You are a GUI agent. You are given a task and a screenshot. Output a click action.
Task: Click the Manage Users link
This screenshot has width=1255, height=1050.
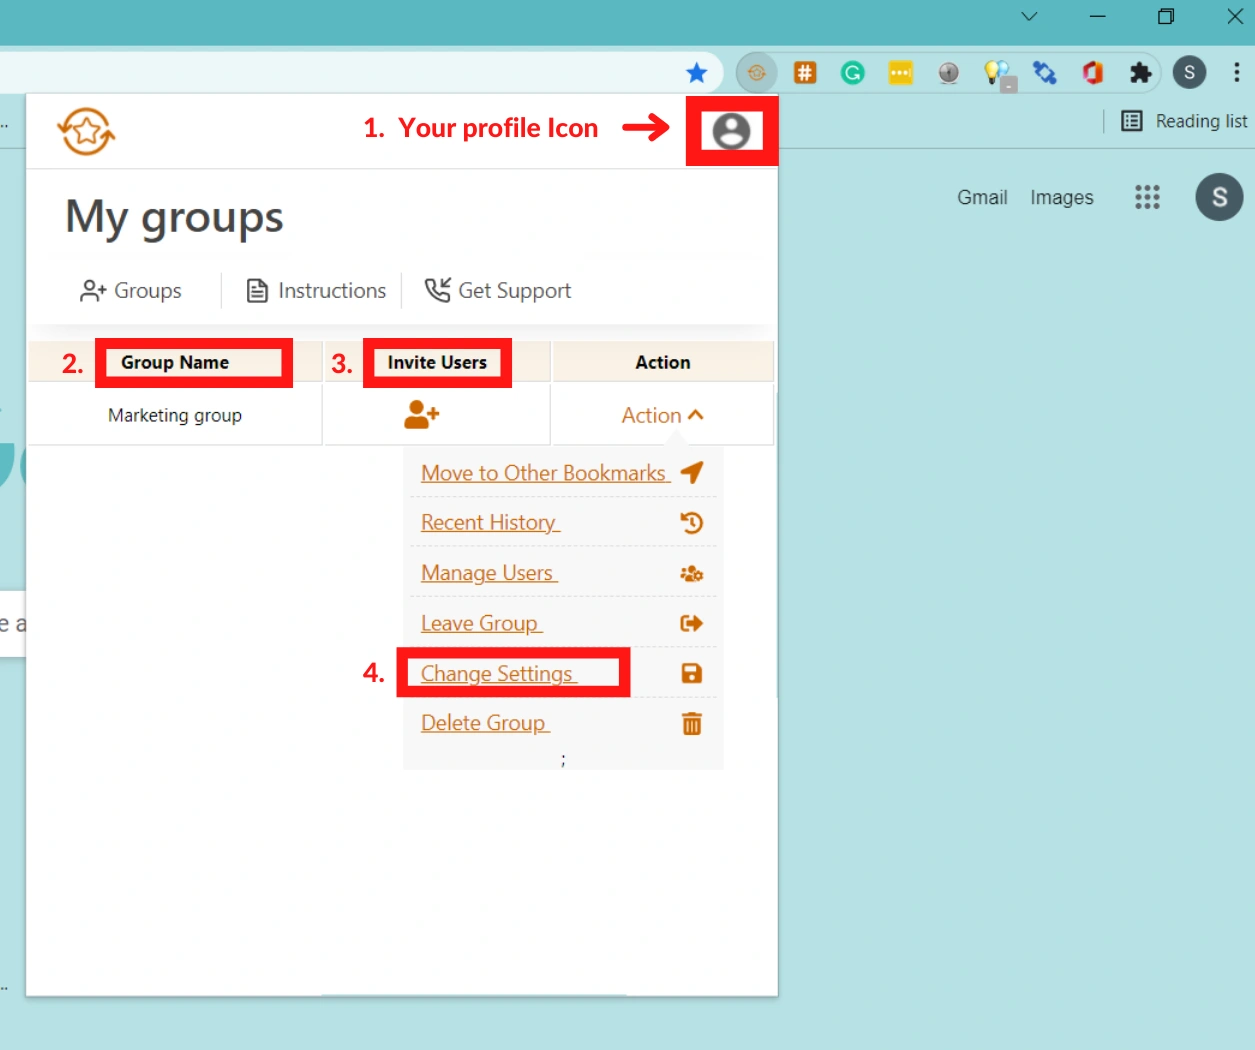(x=487, y=573)
